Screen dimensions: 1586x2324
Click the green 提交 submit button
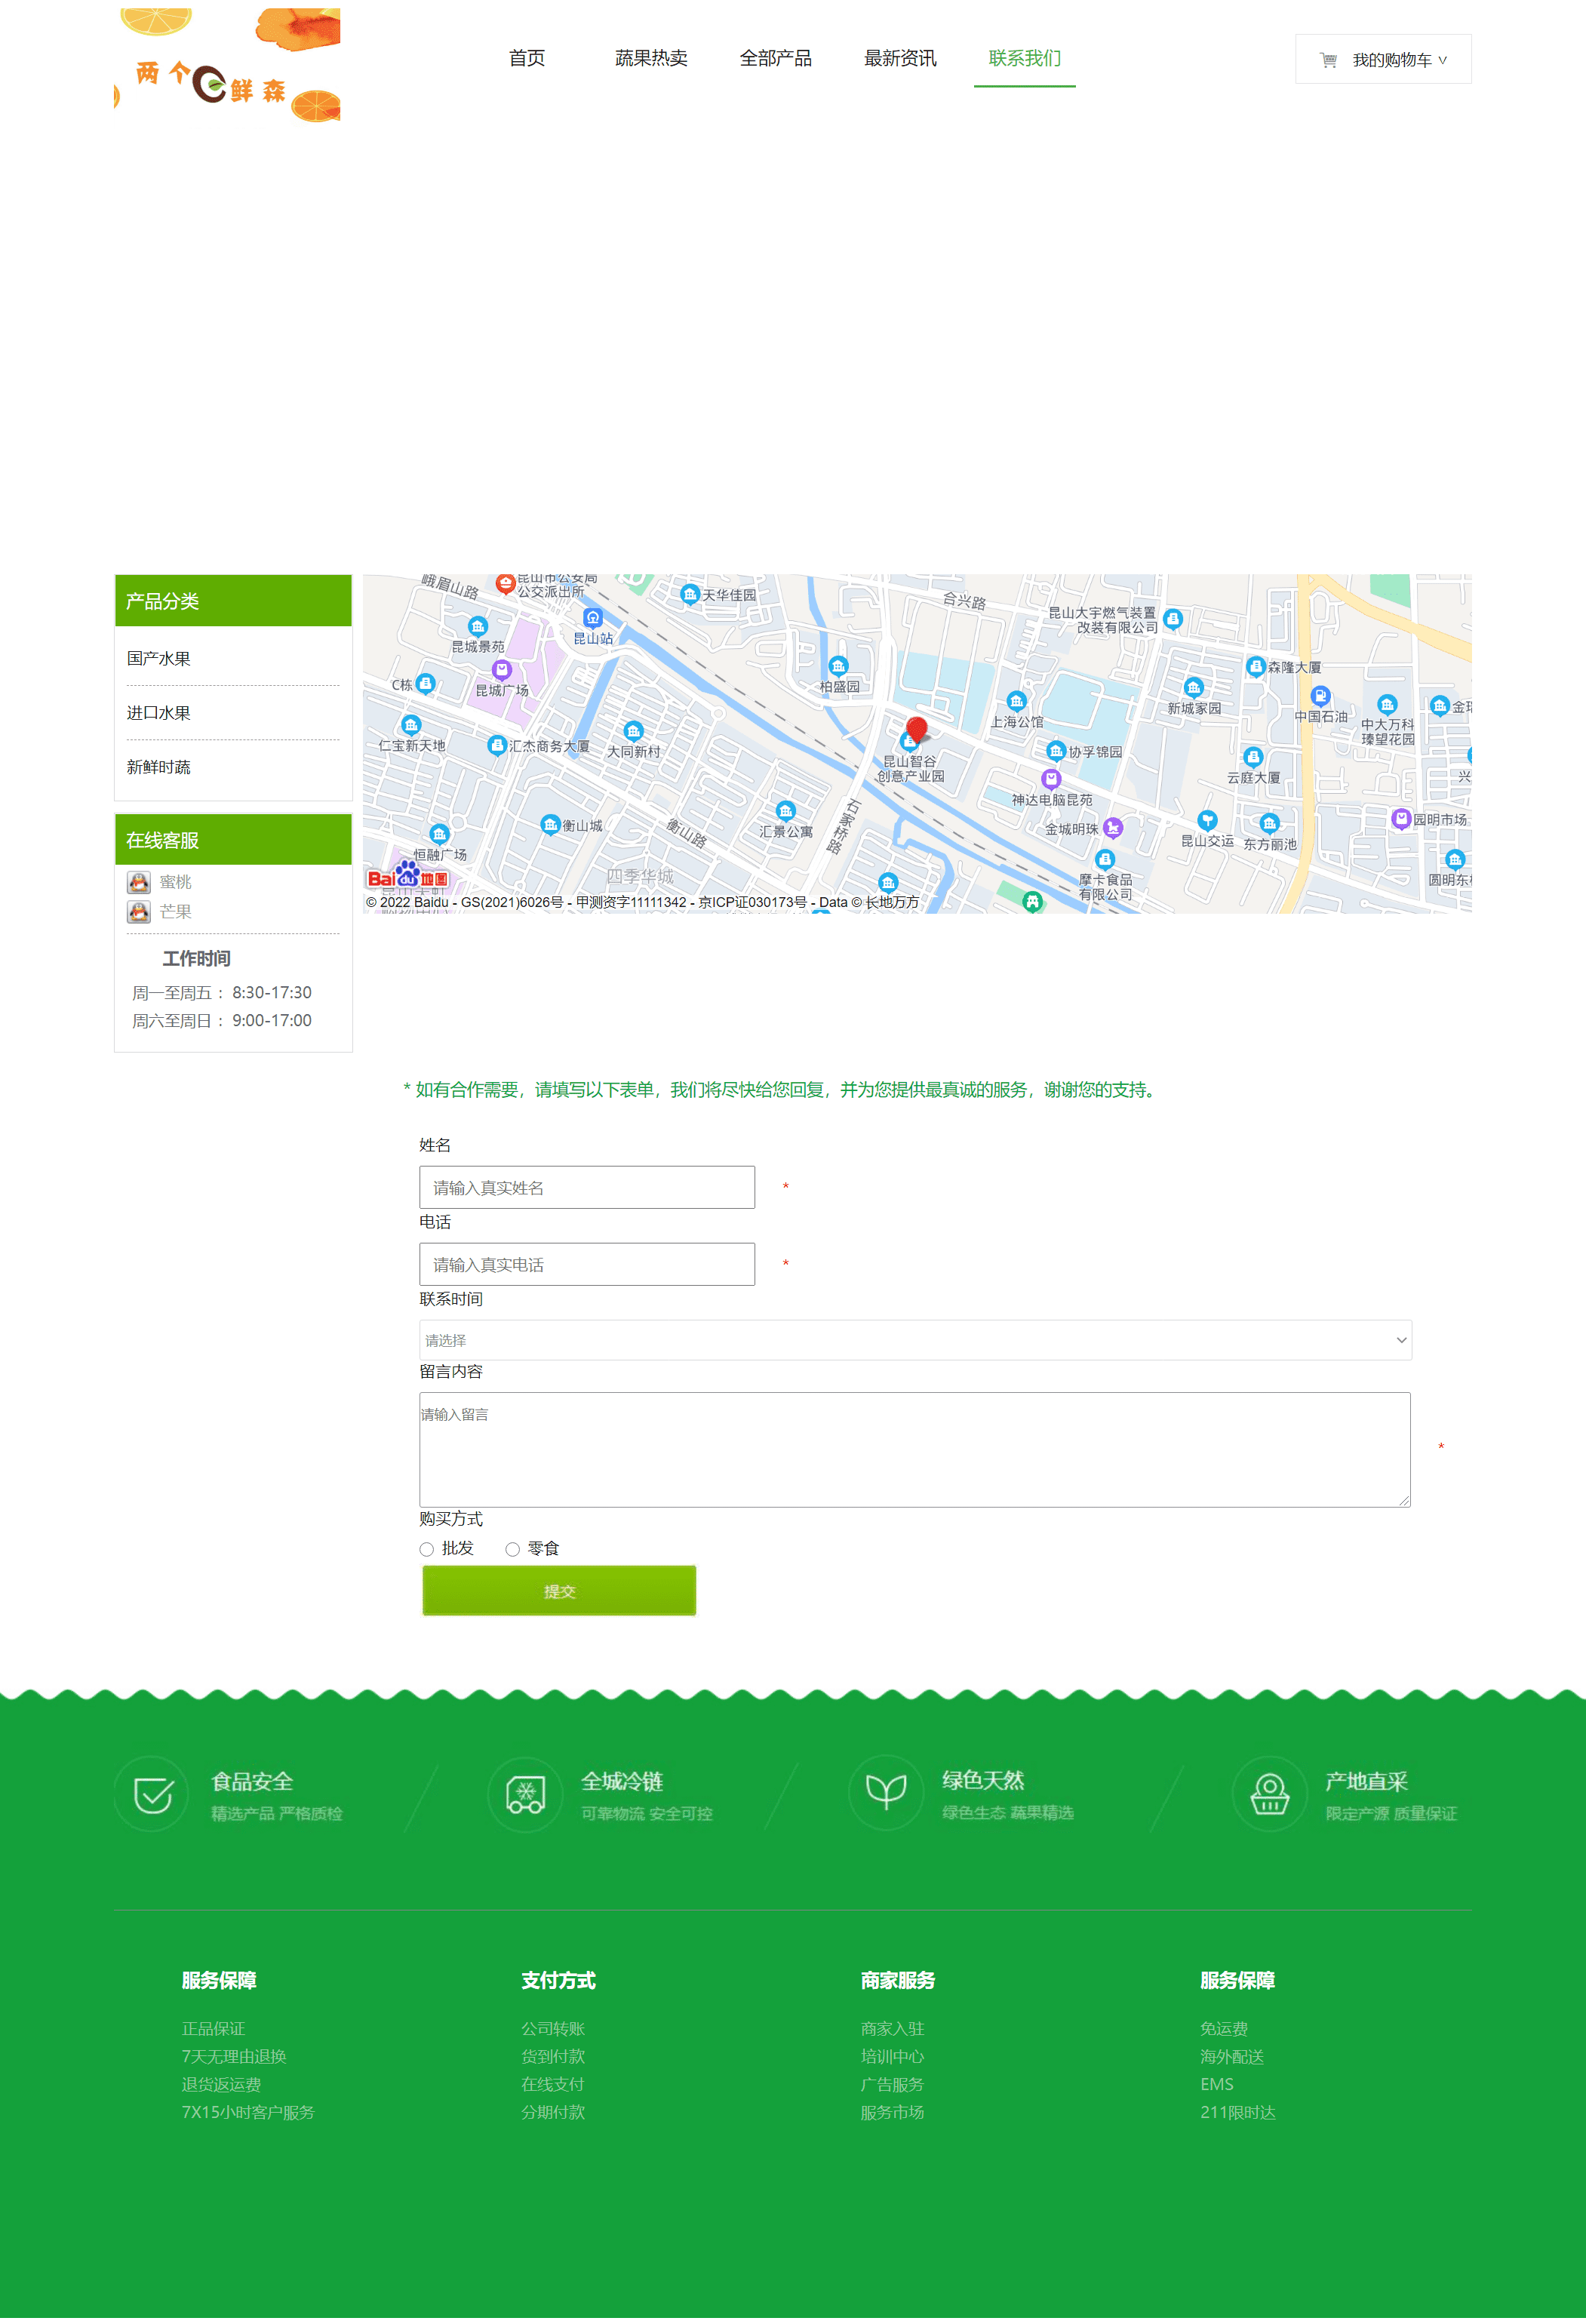click(558, 1590)
